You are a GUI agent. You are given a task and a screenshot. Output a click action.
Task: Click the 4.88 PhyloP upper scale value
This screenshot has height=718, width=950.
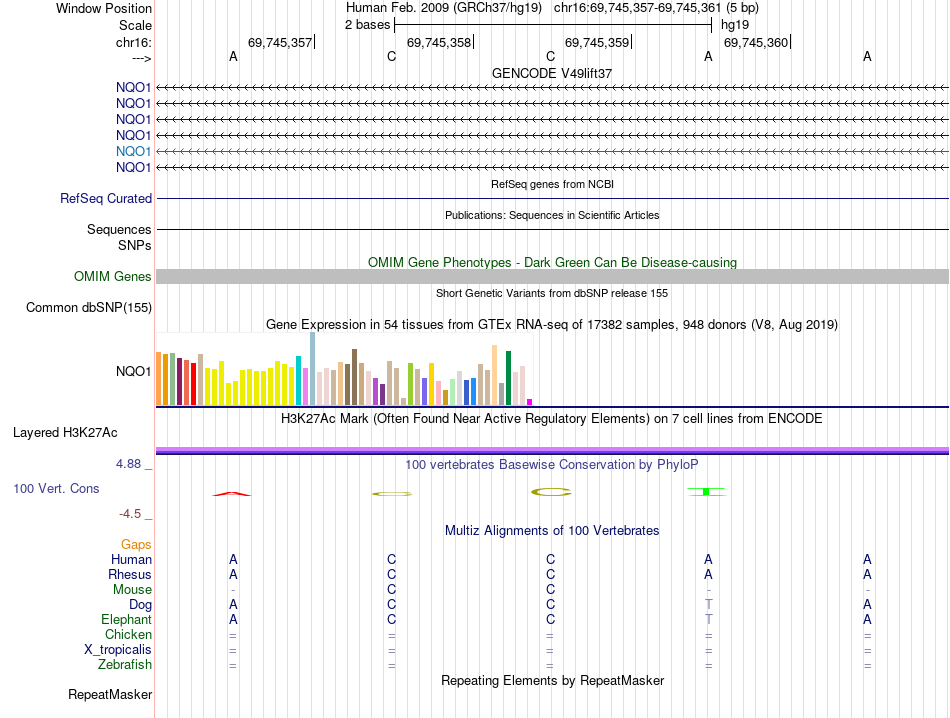[x=128, y=464]
